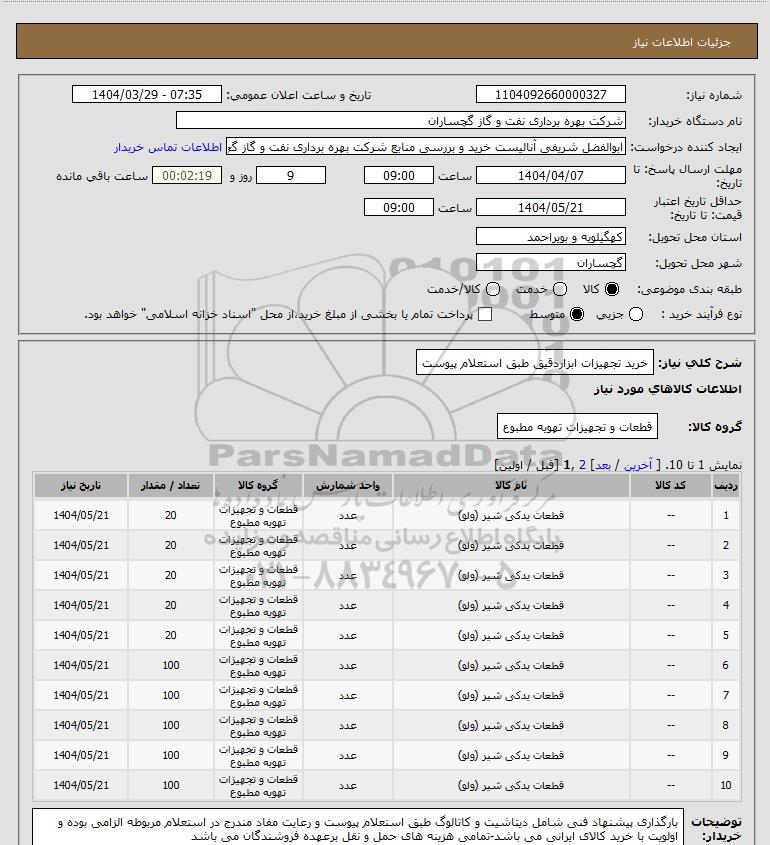The image size is (770, 845).
Task: Go to the آخرین page link
Action: pyautogui.click(x=638, y=465)
